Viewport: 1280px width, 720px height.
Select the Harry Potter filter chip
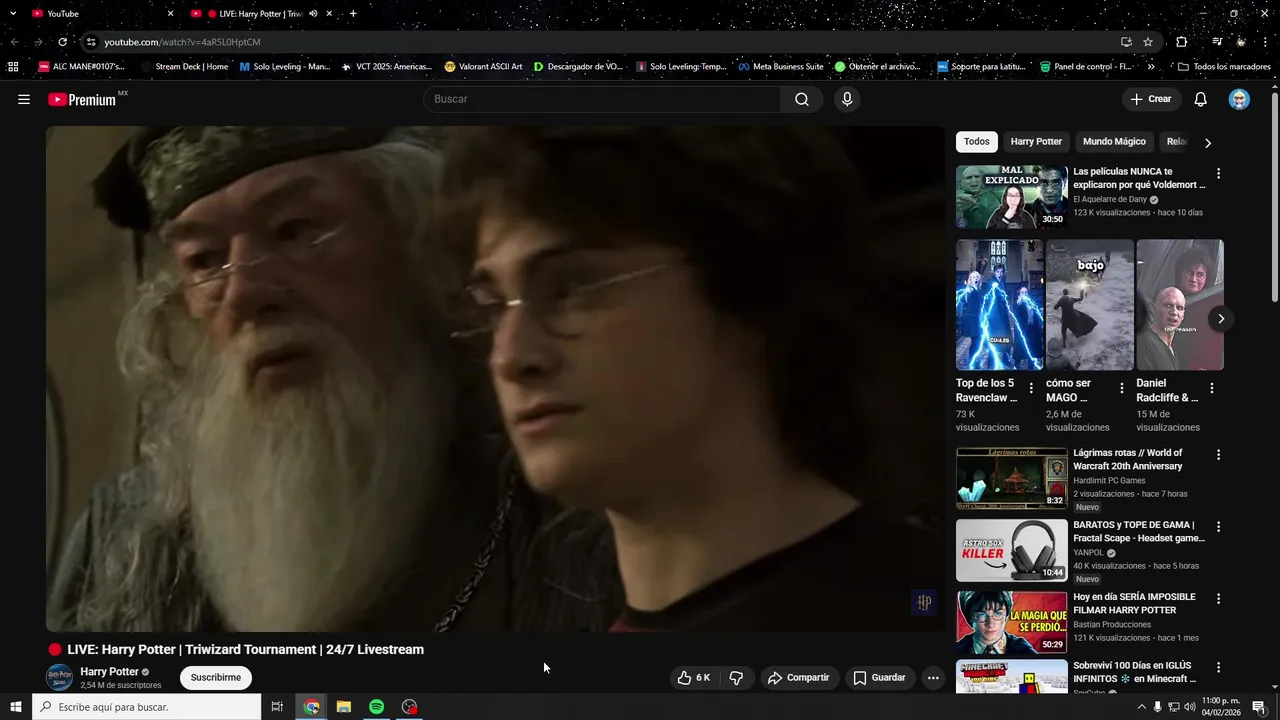[x=1036, y=142]
